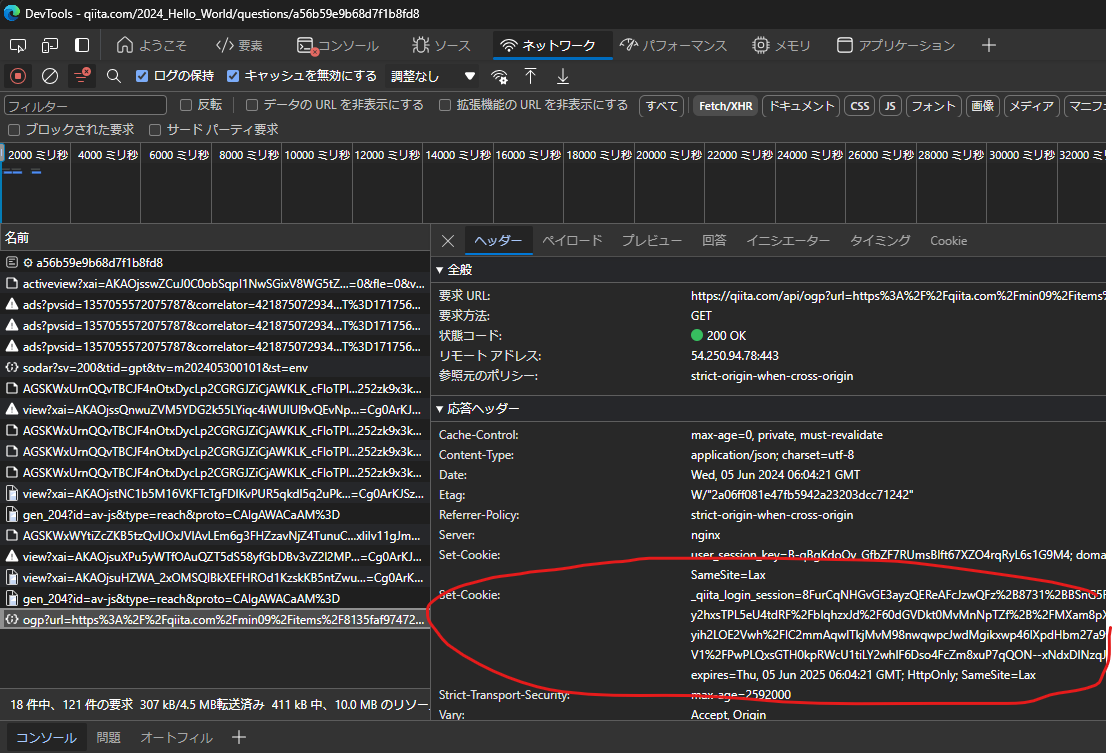Viewport: 1112px width, 753px height.
Task: Select the activeview?xai= request row
Action: click(x=216, y=284)
